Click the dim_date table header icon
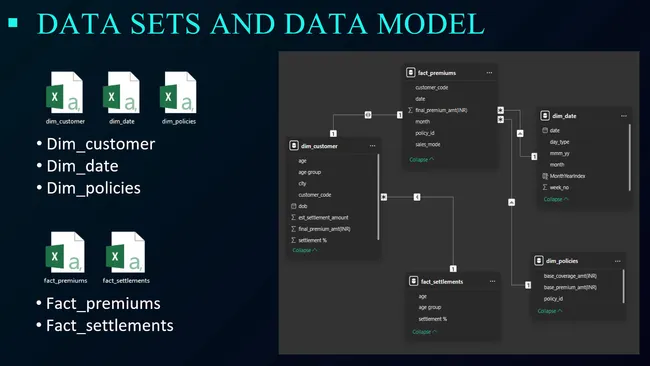The image size is (650, 366). pyautogui.click(x=545, y=116)
